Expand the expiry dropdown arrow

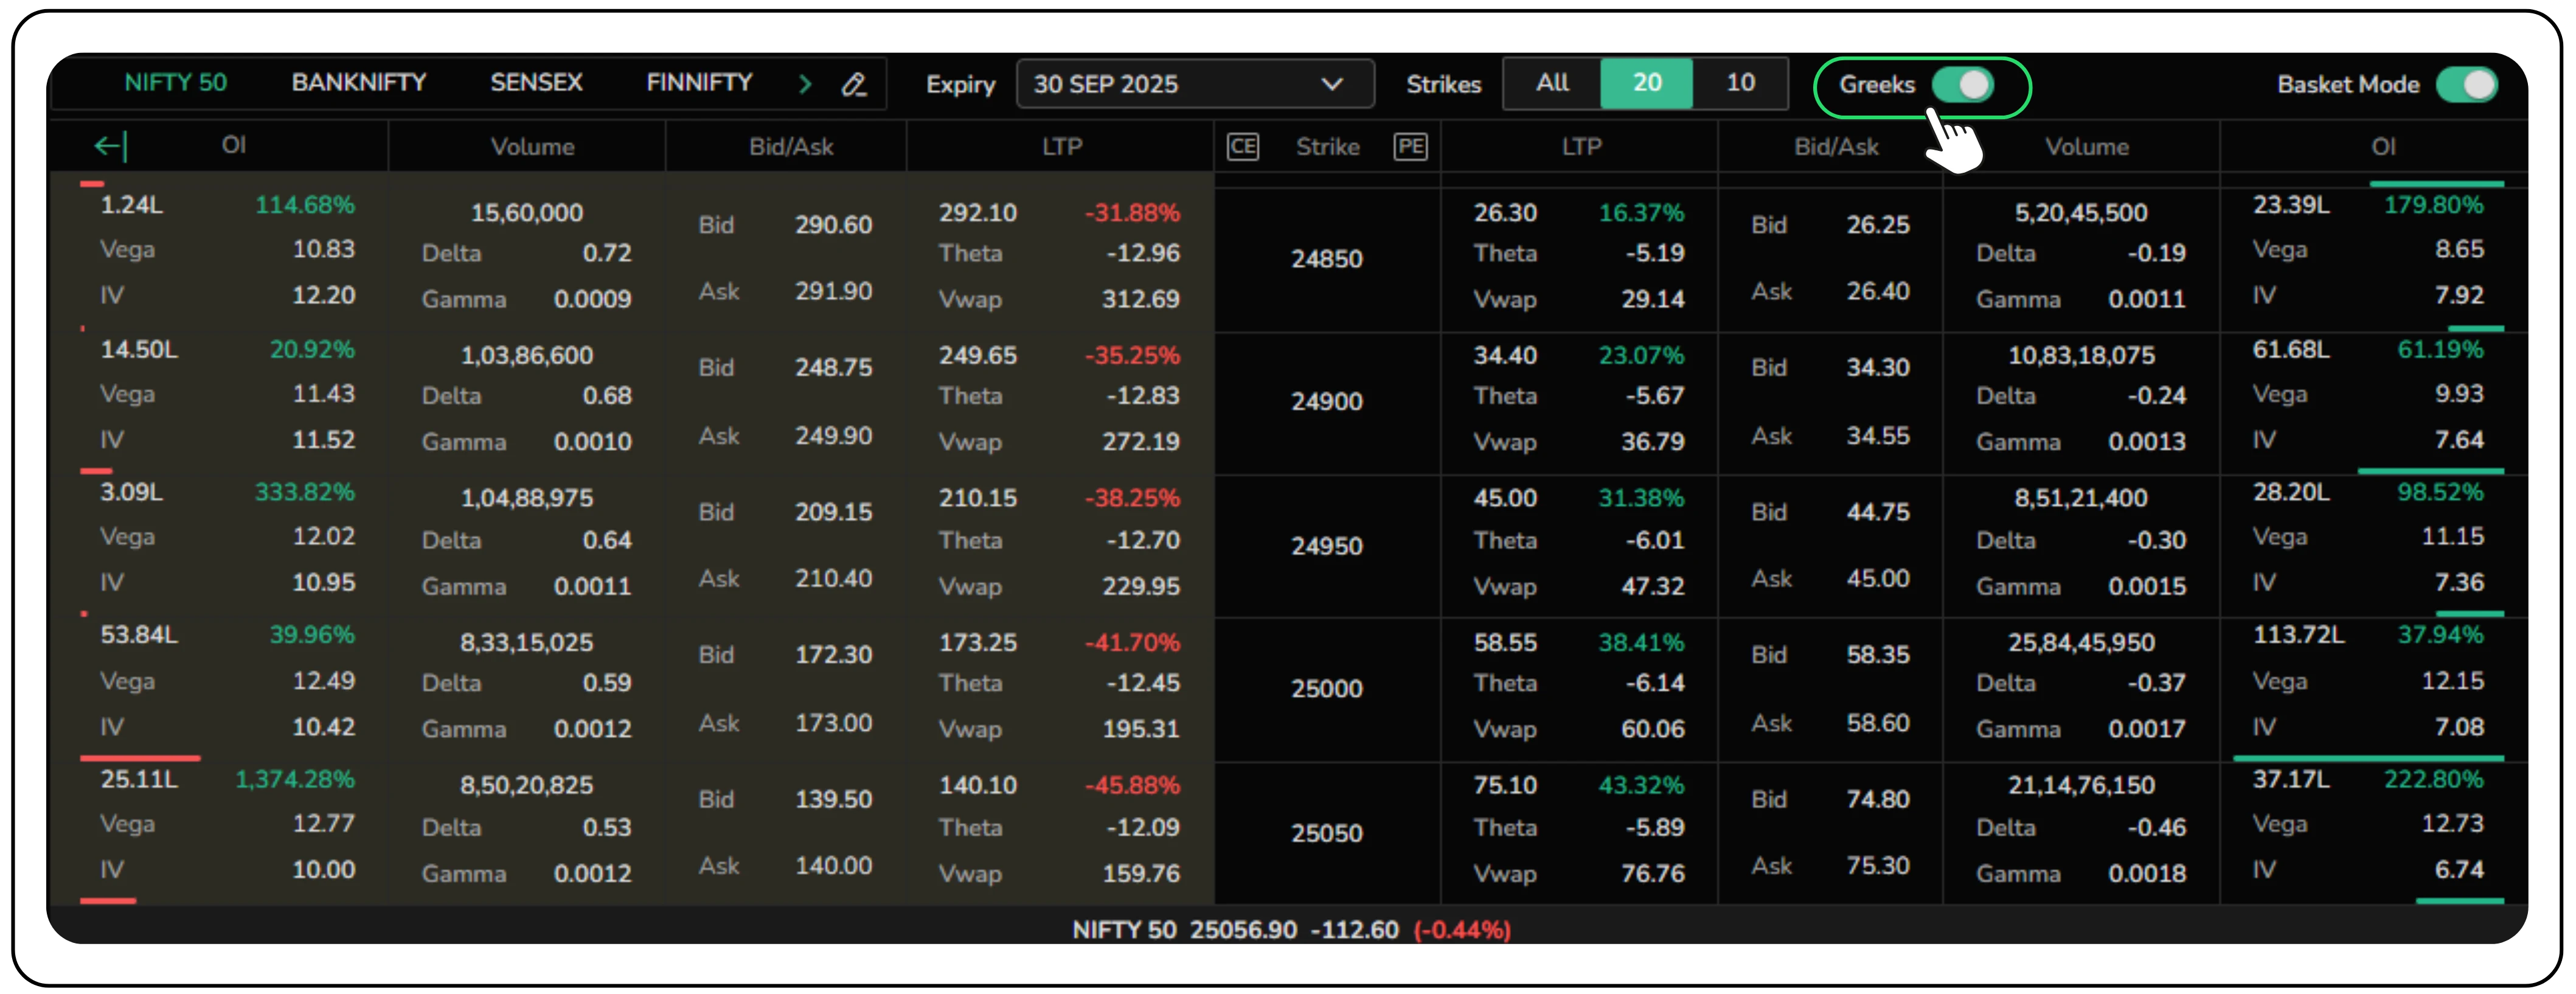(x=1331, y=84)
